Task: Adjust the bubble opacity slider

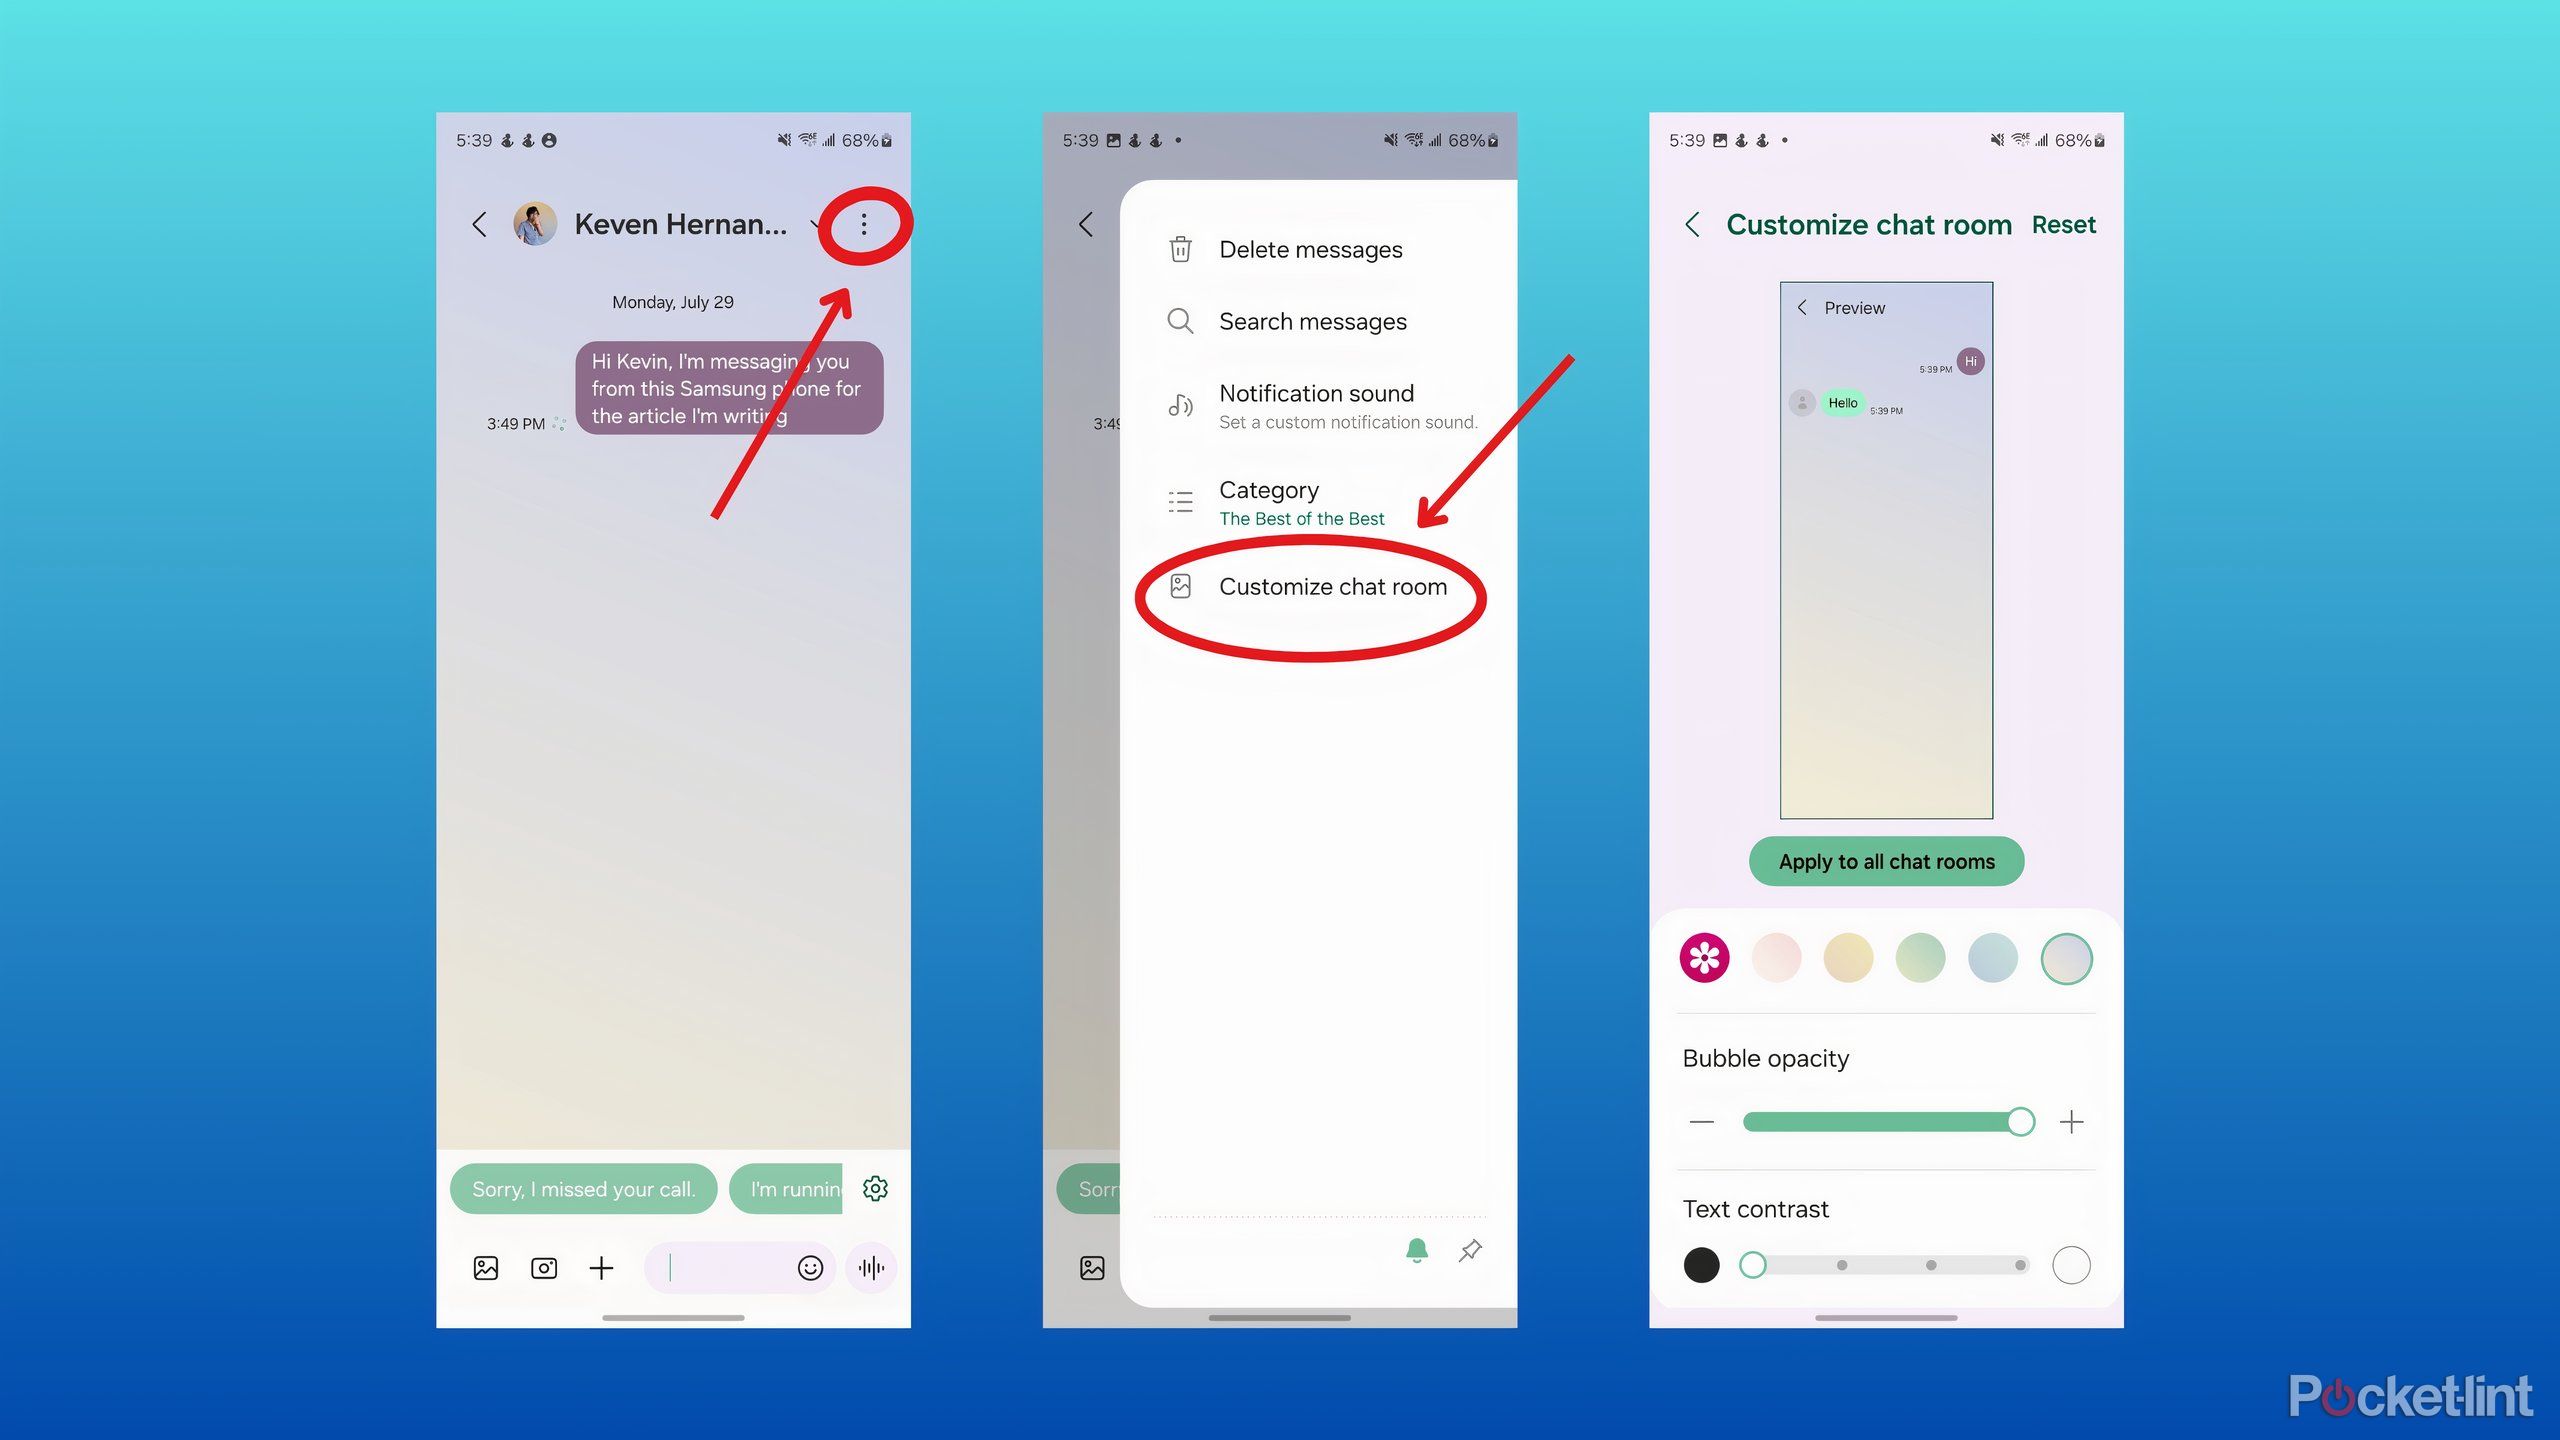Action: (2018, 1122)
